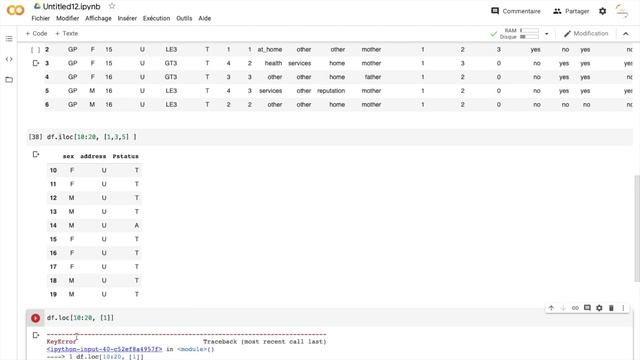Viewport: 640px width, 360px height.
Task: Click the notebook title Untitled12.ipynb
Action: click(71, 7)
